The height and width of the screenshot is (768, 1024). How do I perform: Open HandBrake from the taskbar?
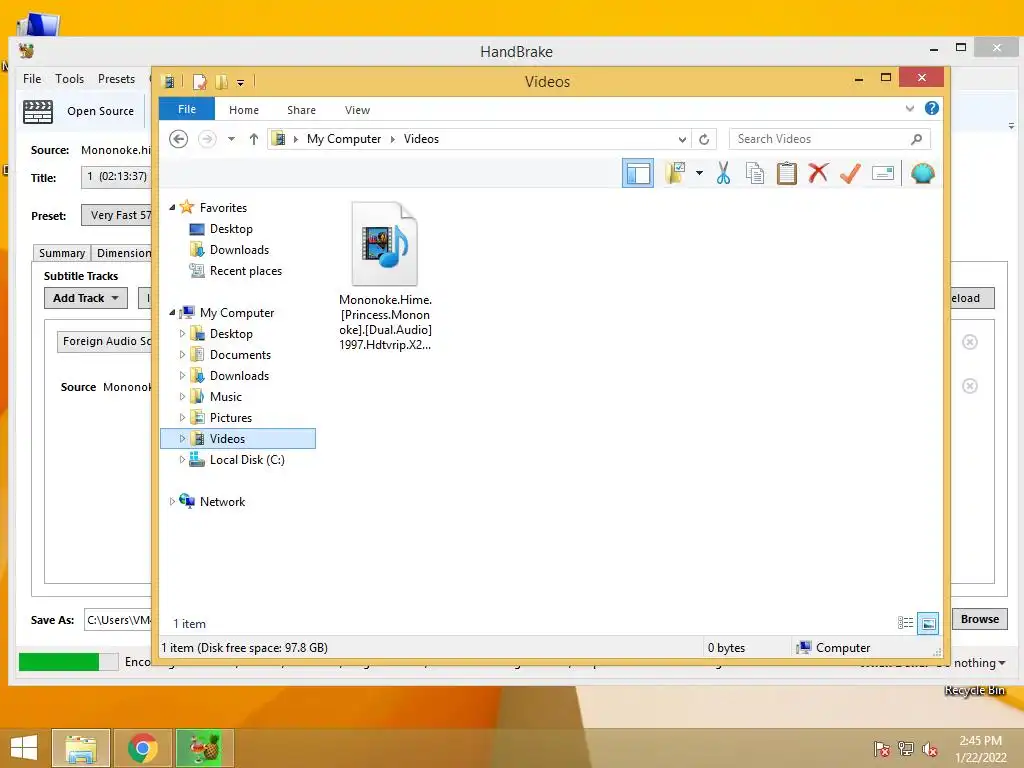[204, 748]
